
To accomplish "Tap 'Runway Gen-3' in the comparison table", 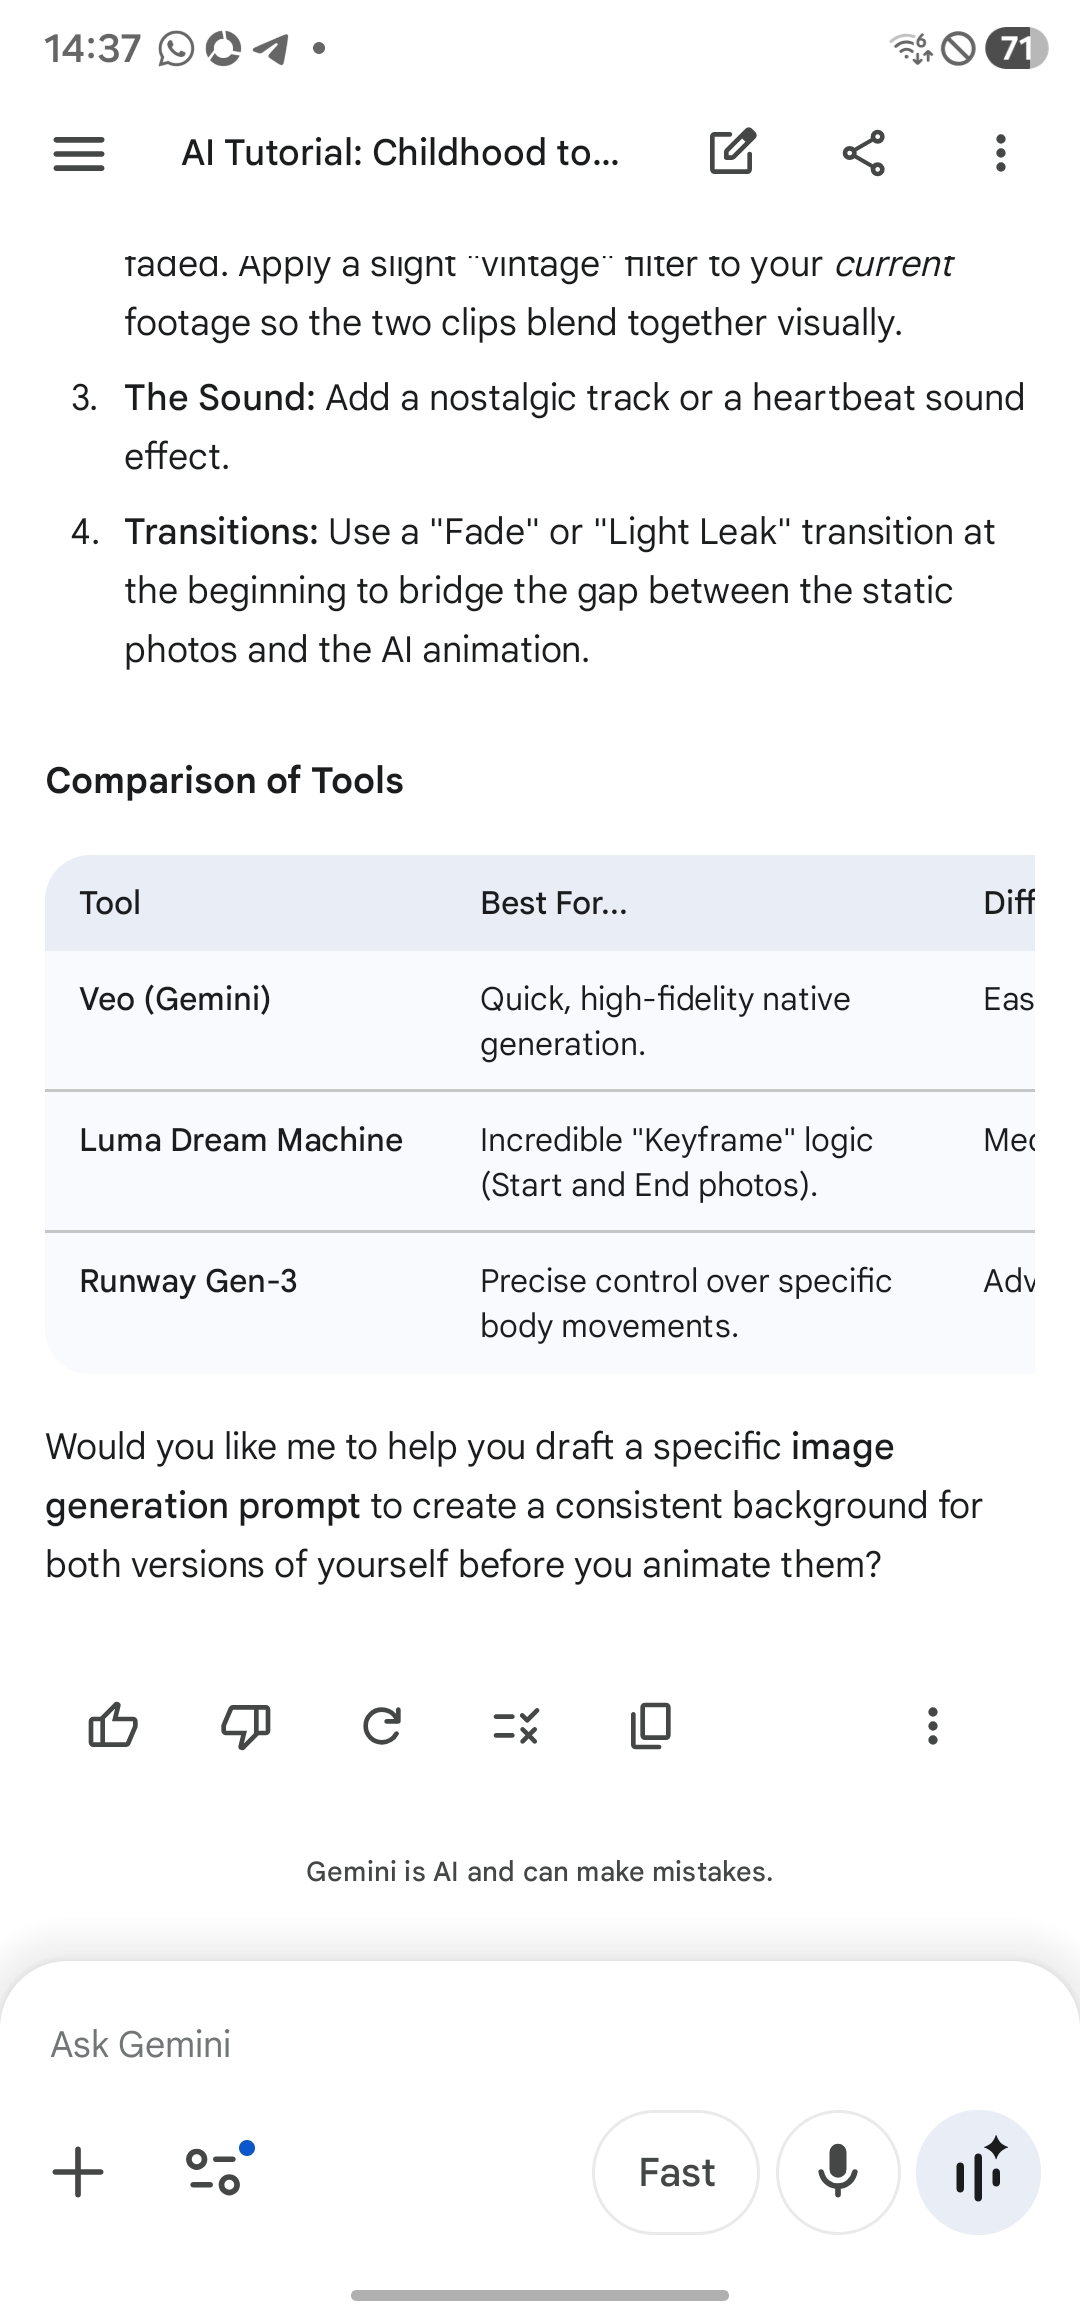I will (x=188, y=1281).
